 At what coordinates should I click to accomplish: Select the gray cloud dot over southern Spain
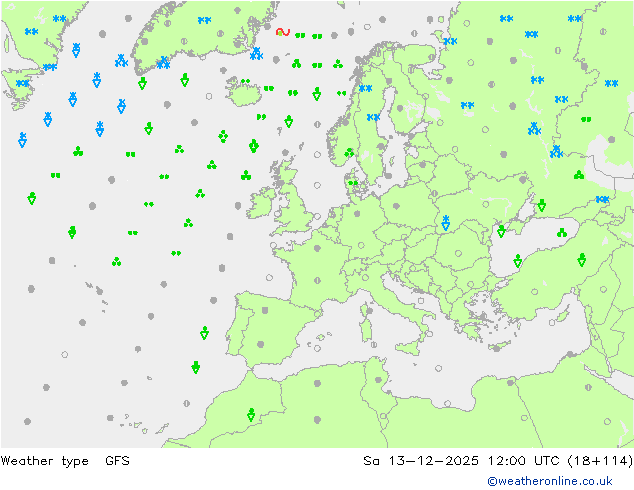(x=261, y=344)
